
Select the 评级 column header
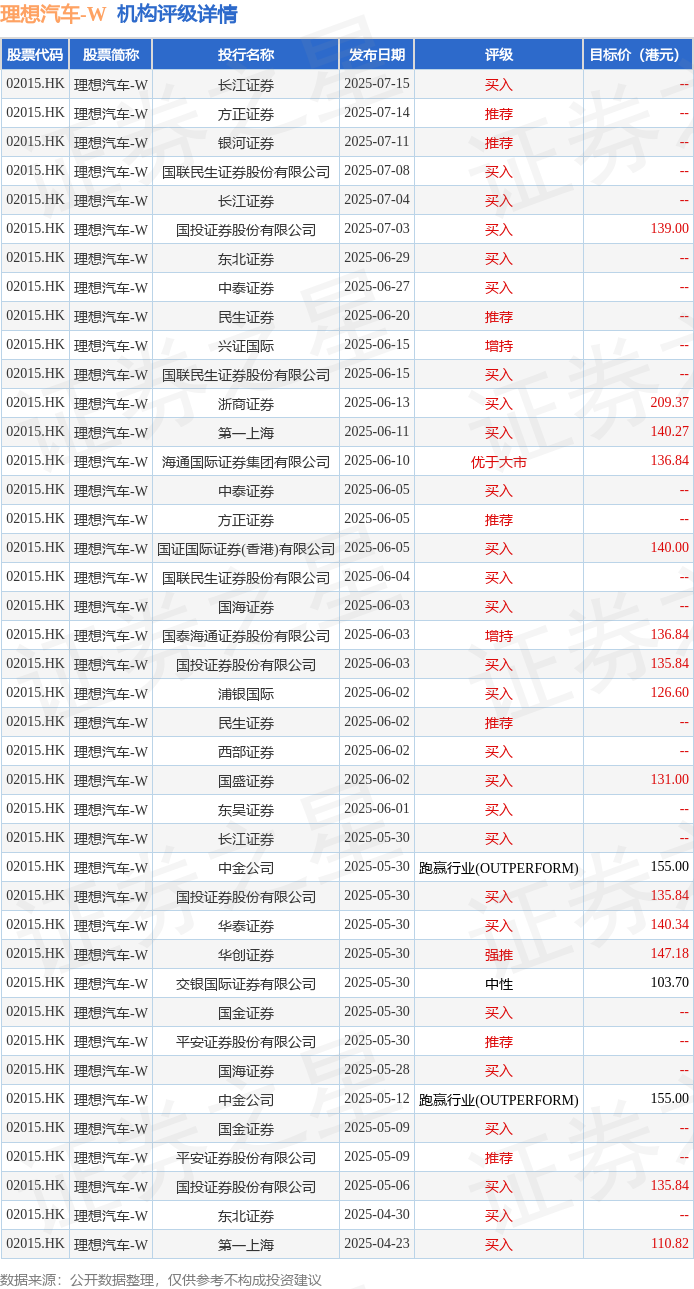[498, 55]
